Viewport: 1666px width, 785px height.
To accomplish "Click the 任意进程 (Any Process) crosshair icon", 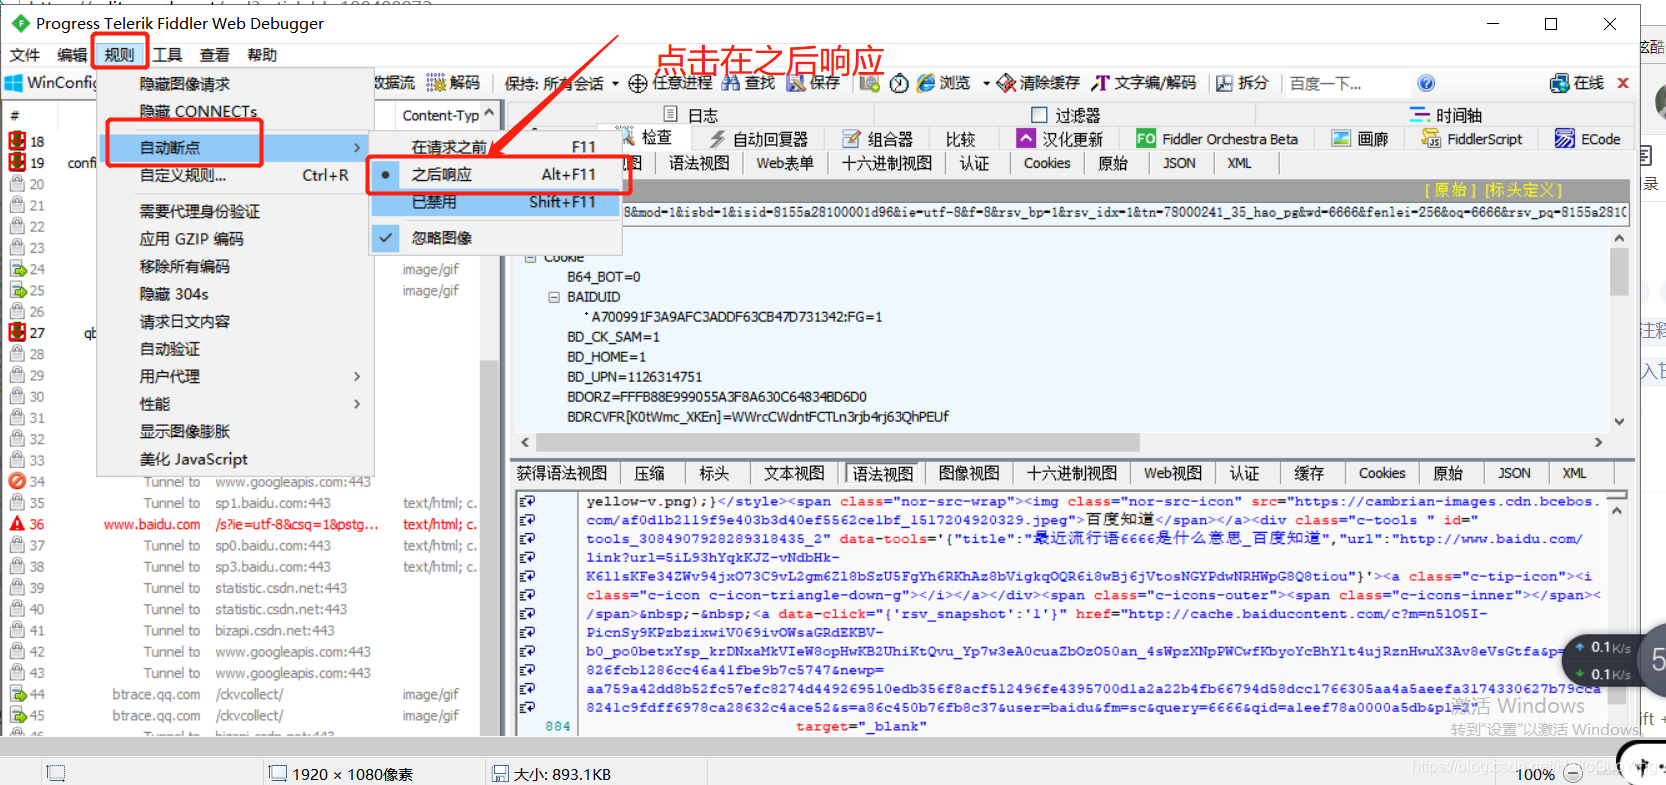I will [637, 83].
